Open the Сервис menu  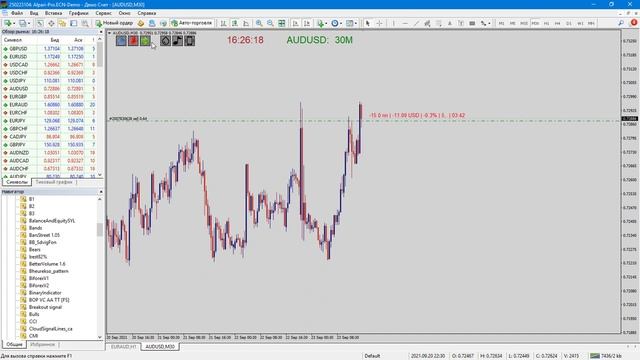(x=103, y=13)
